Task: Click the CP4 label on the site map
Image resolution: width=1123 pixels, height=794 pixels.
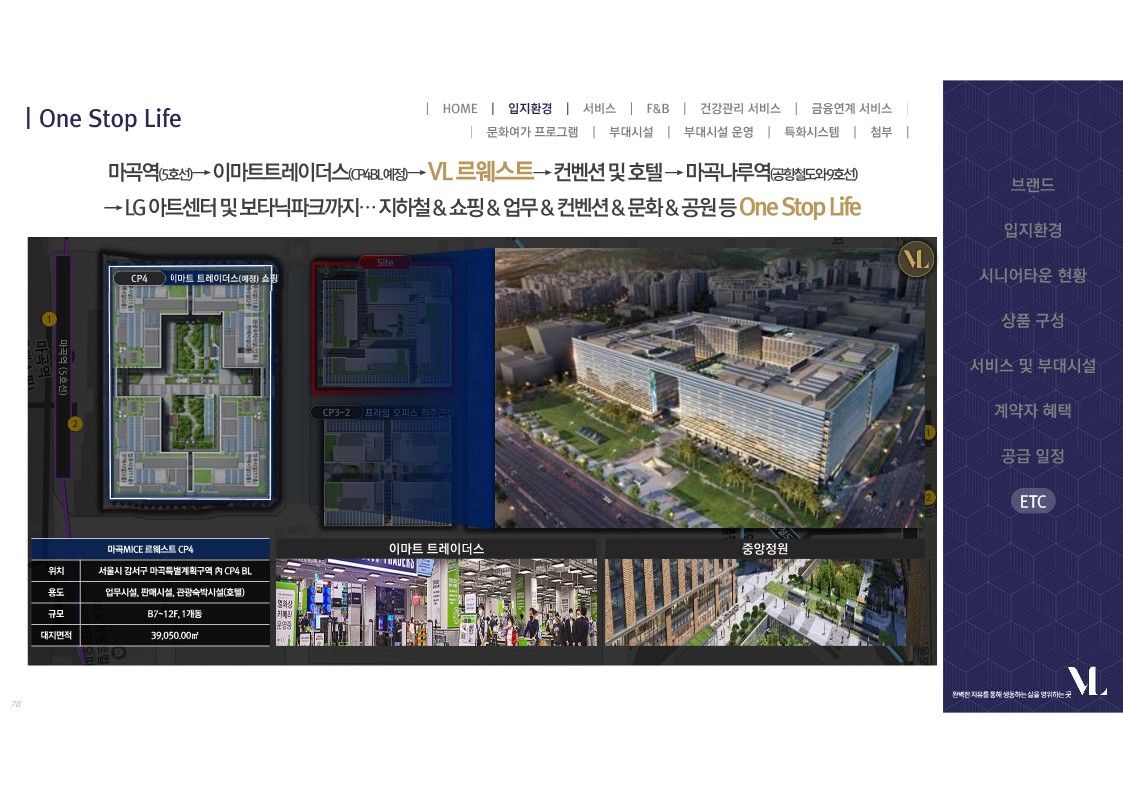Action: point(139,278)
